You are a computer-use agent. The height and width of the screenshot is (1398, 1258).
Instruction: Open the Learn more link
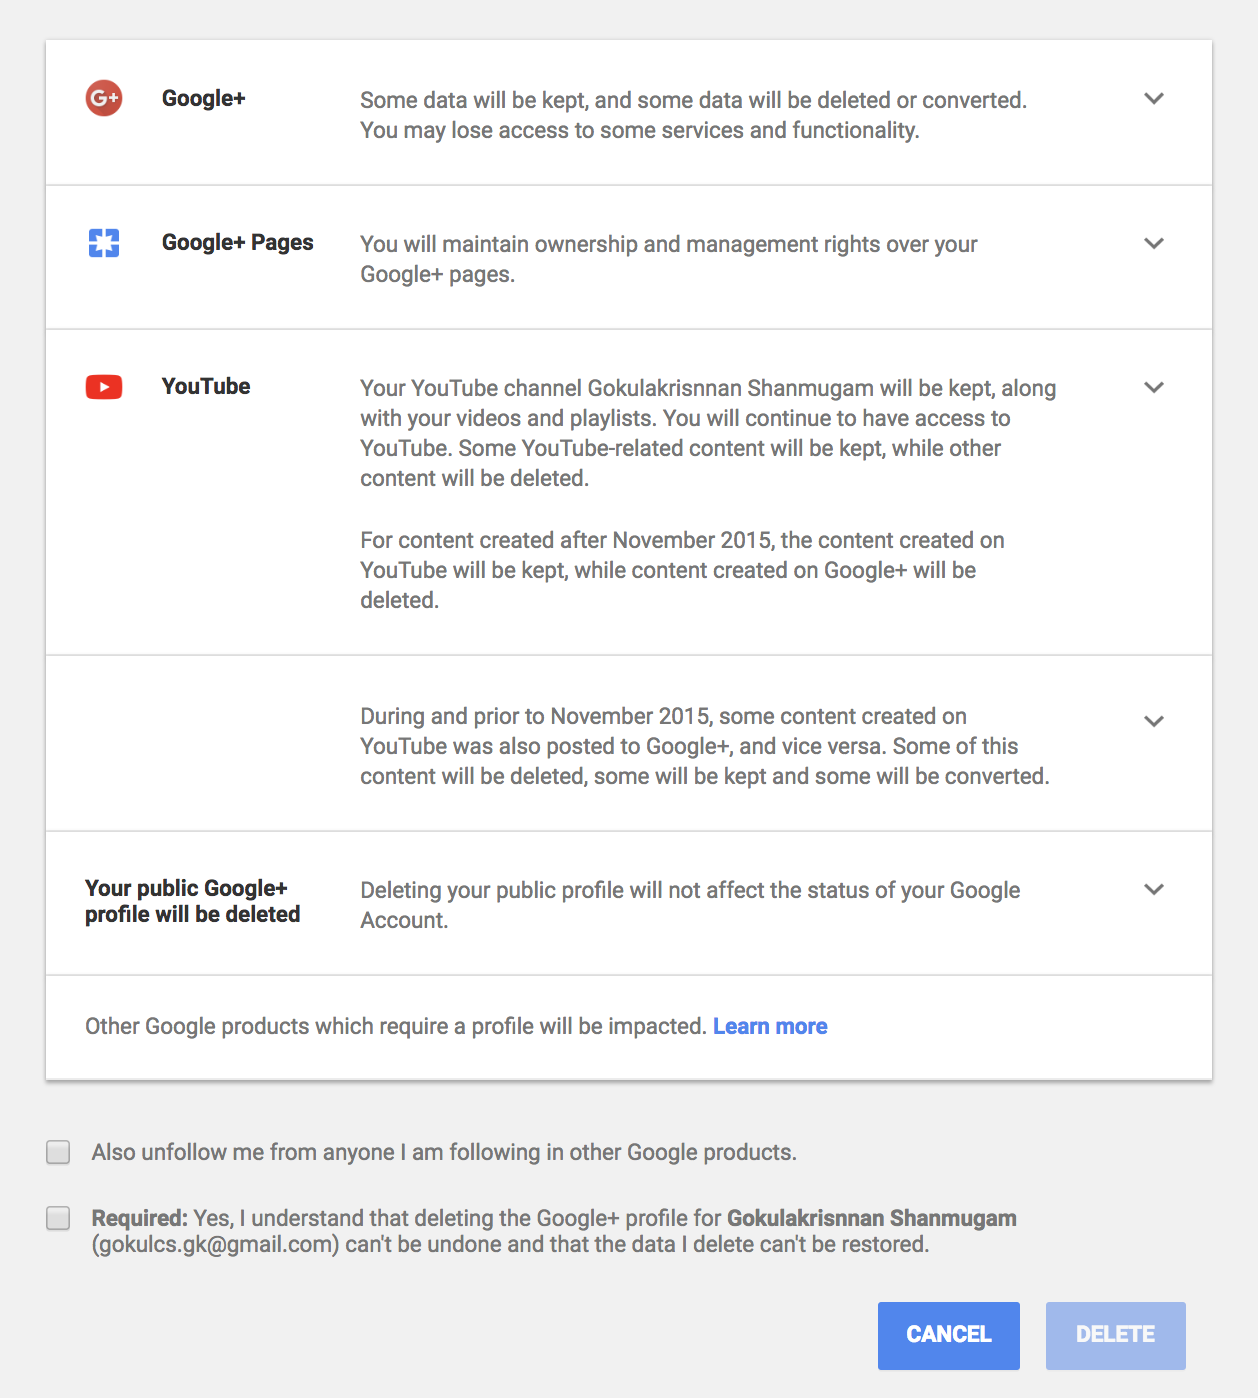(770, 1026)
